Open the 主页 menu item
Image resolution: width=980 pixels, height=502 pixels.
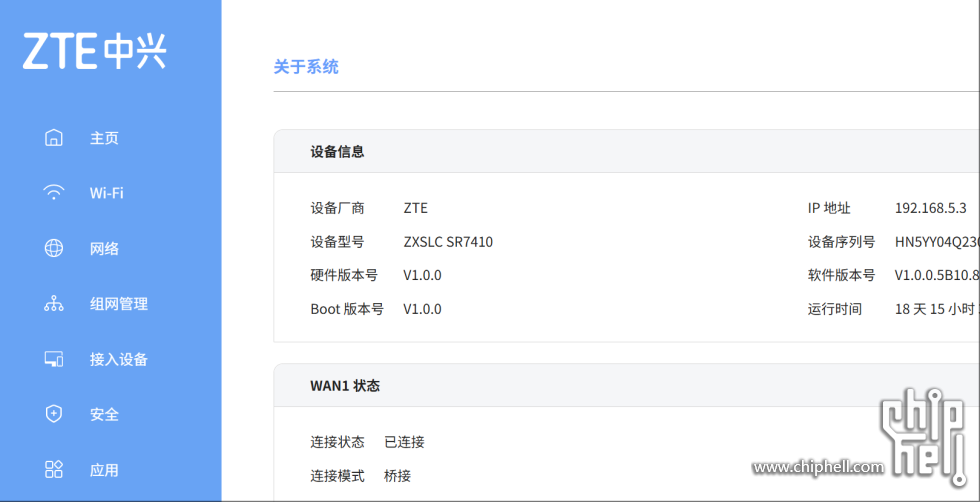(104, 138)
